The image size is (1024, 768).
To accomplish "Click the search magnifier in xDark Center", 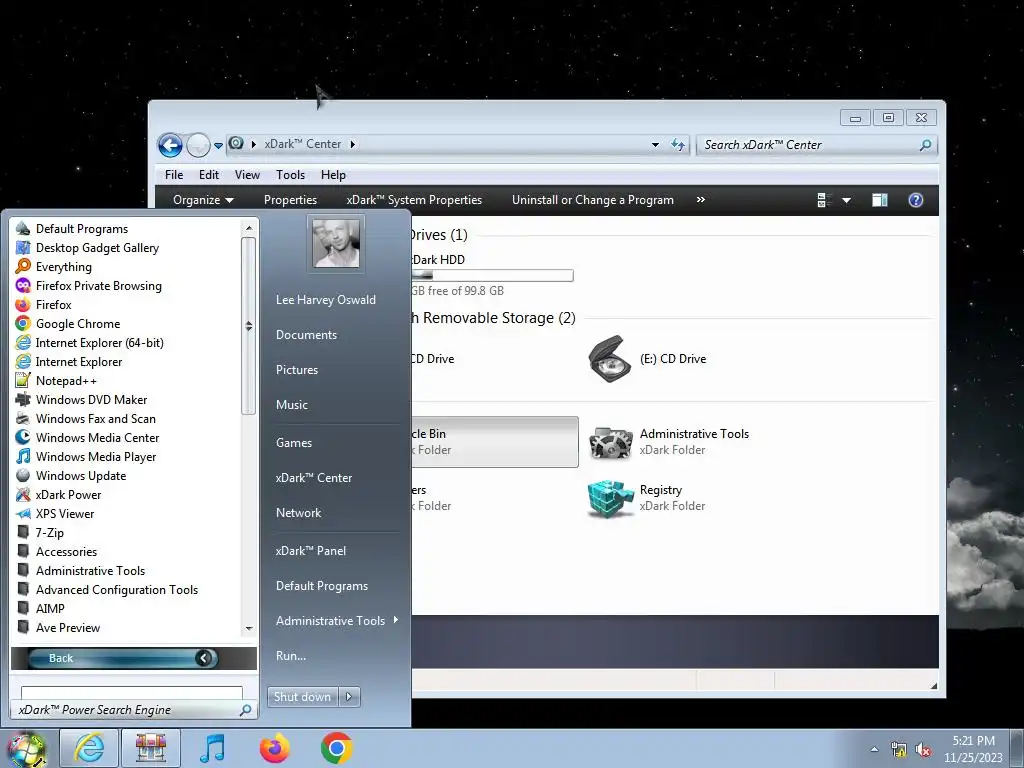I will [925, 145].
